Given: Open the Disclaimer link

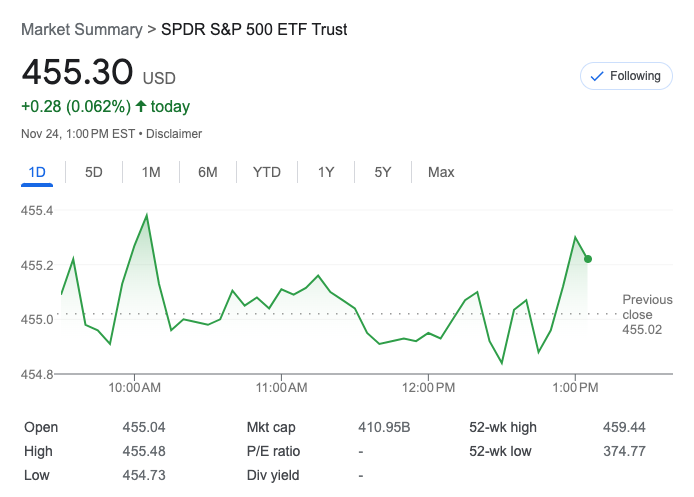Looking at the screenshot, I should click(x=174, y=134).
